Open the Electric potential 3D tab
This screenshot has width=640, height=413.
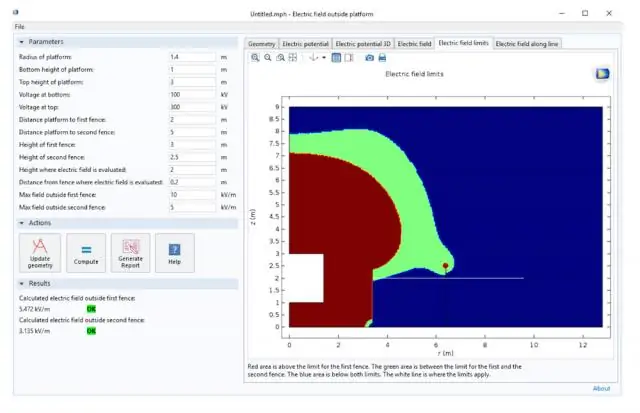point(363,44)
